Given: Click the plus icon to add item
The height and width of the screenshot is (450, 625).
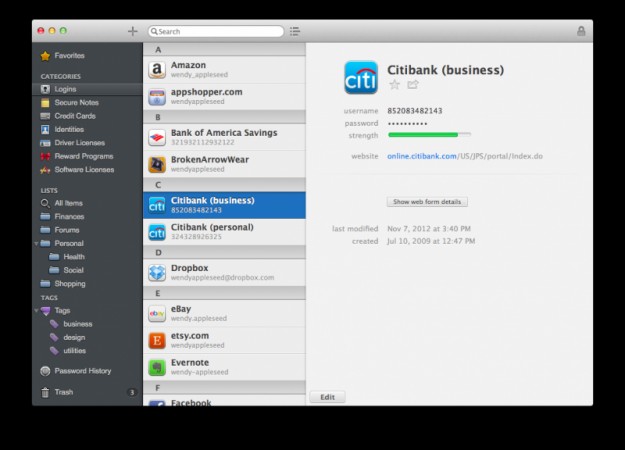Looking at the screenshot, I should pyautogui.click(x=132, y=31).
